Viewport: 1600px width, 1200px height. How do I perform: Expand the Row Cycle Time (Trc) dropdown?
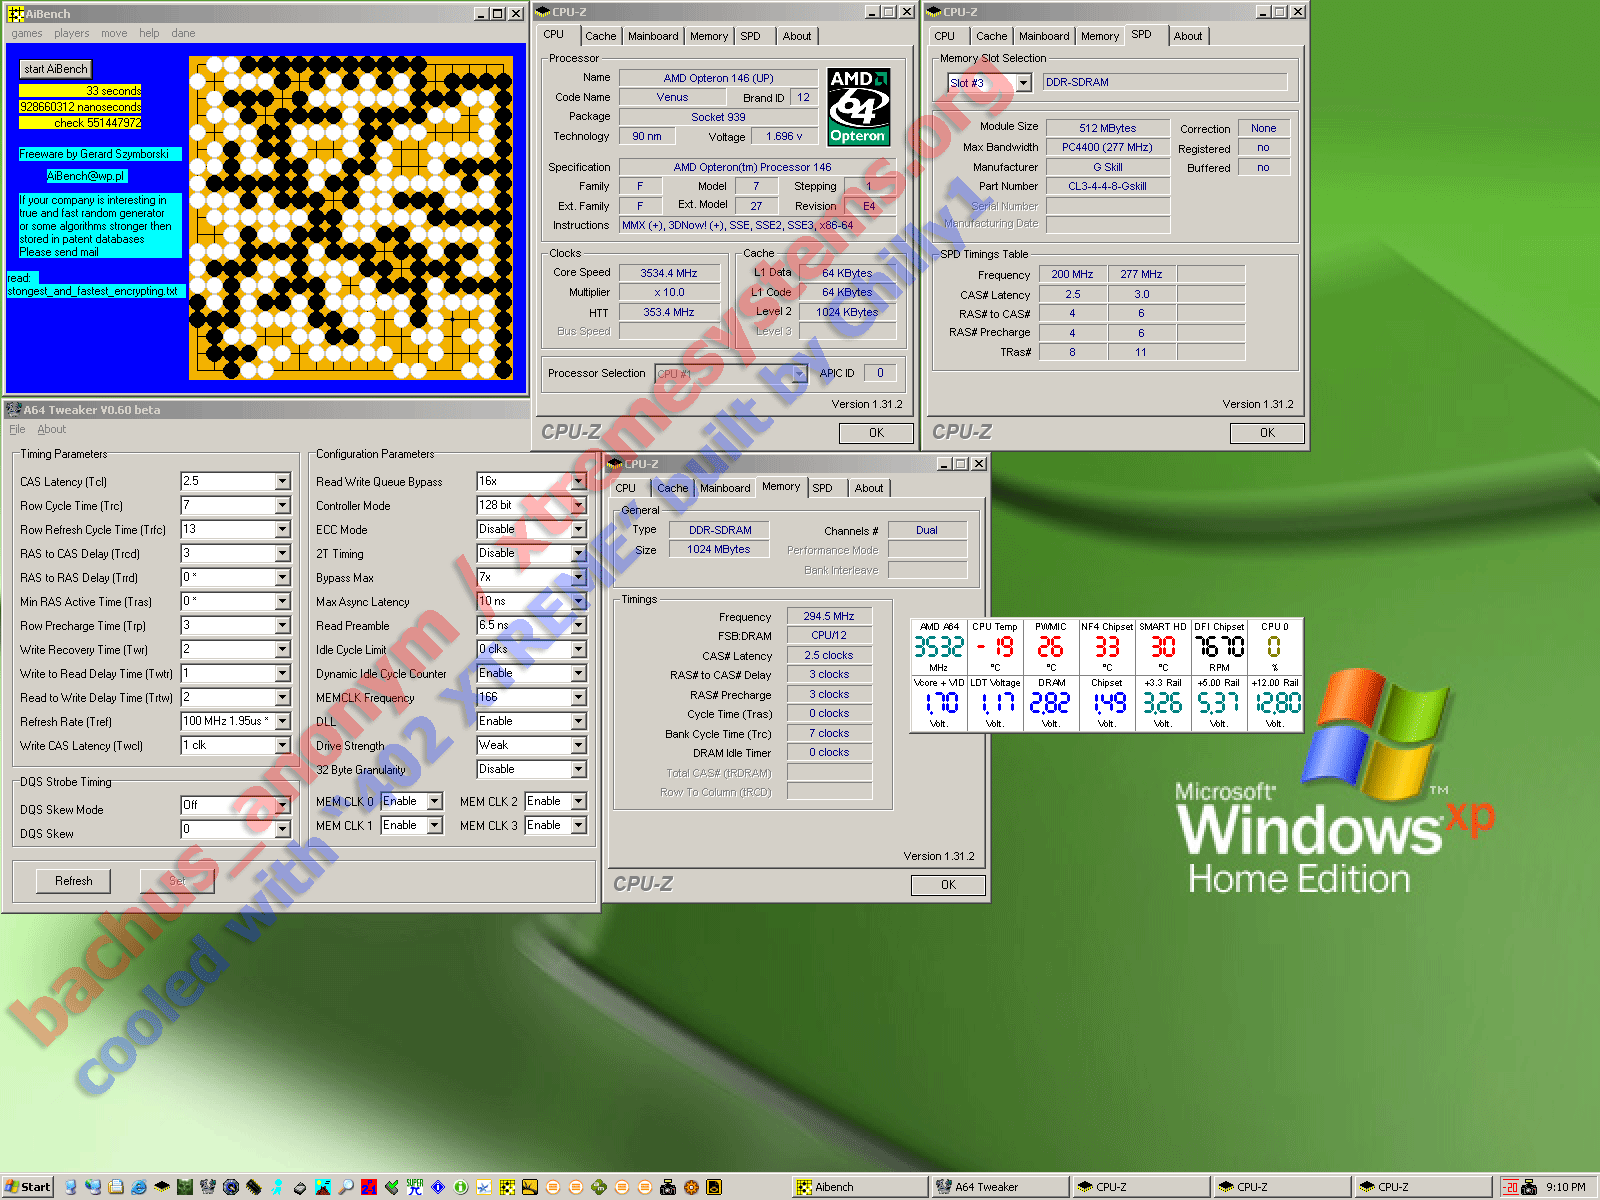tap(283, 506)
